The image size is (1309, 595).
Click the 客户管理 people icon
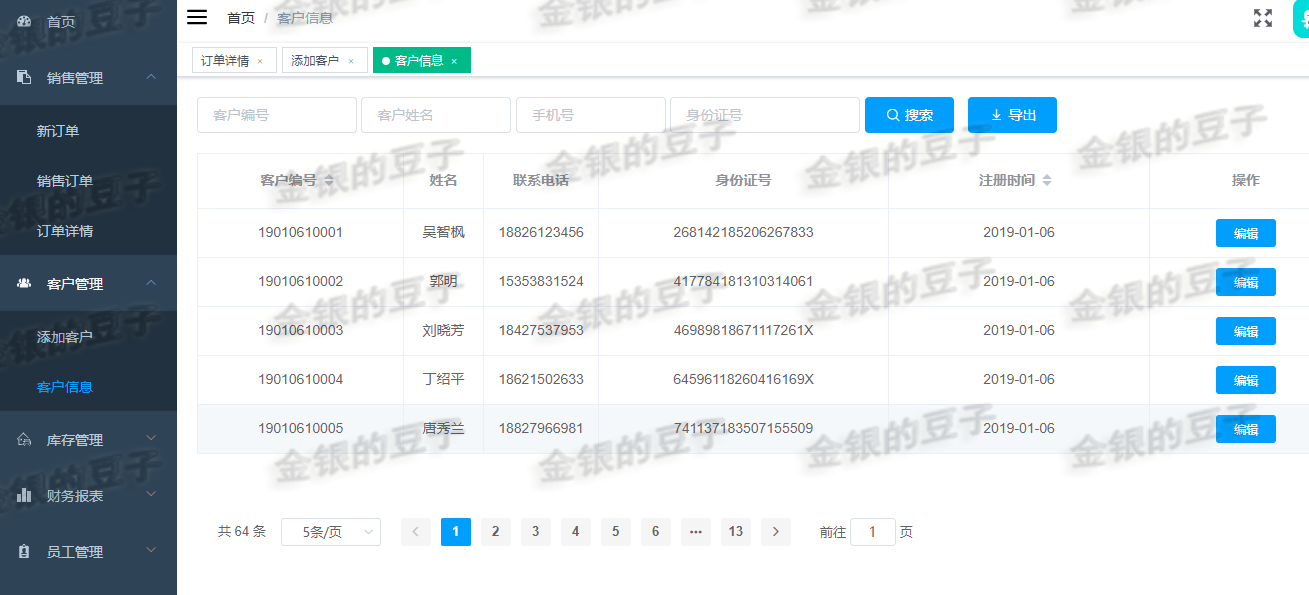click(22, 283)
